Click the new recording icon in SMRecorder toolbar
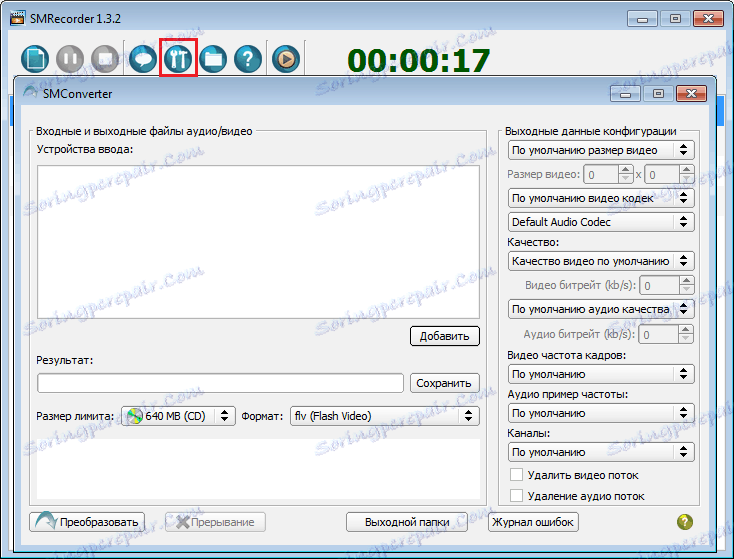This screenshot has width=734, height=559. pos(35,59)
